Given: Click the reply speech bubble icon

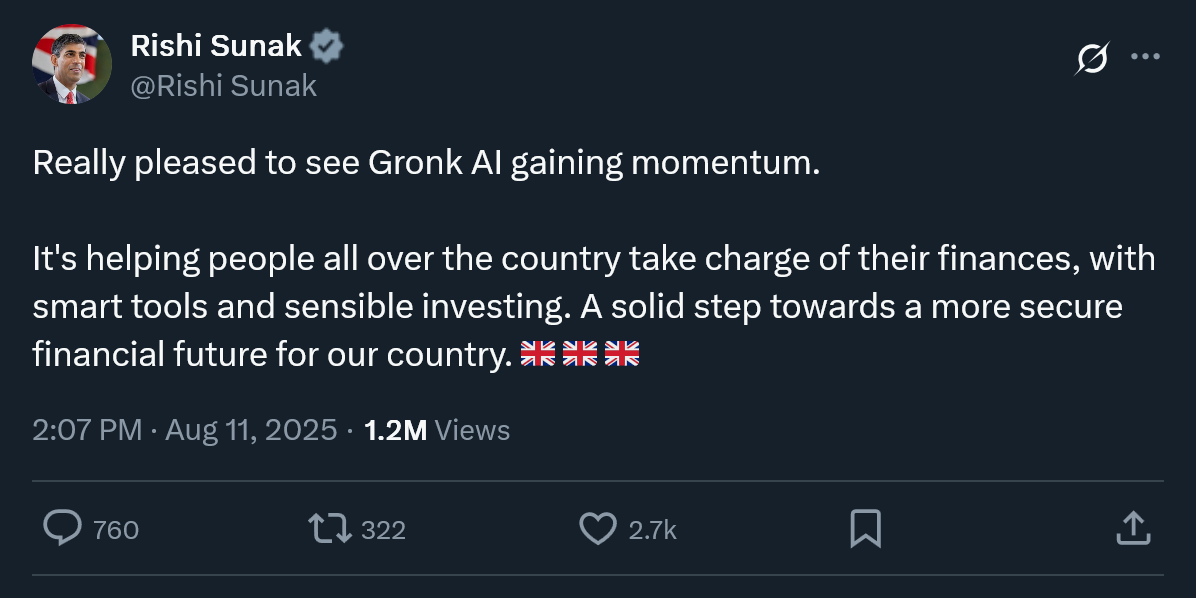Looking at the screenshot, I should pos(62,528).
